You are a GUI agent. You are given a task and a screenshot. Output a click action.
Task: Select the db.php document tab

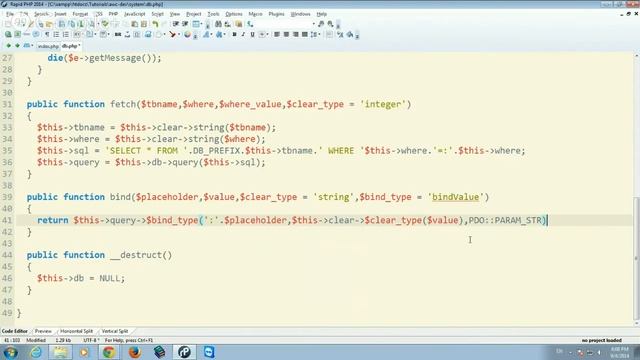coord(71,46)
